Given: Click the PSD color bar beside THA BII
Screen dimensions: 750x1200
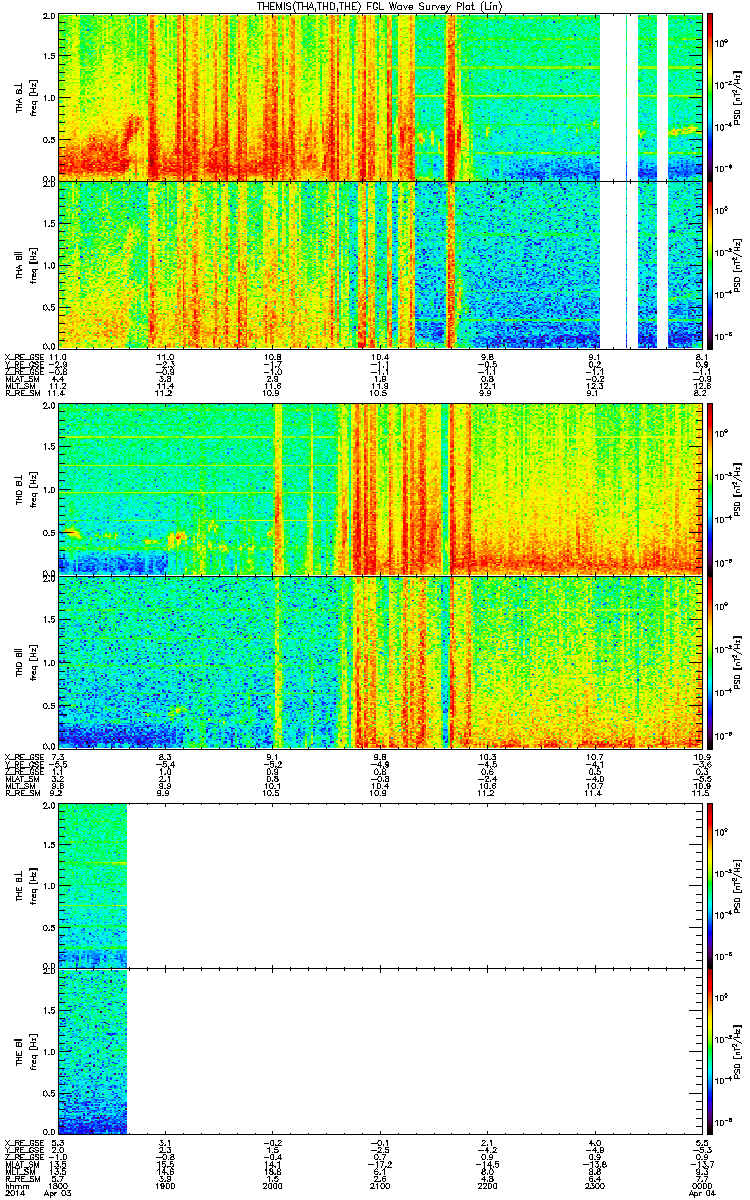Looking at the screenshot, I should [710, 264].
